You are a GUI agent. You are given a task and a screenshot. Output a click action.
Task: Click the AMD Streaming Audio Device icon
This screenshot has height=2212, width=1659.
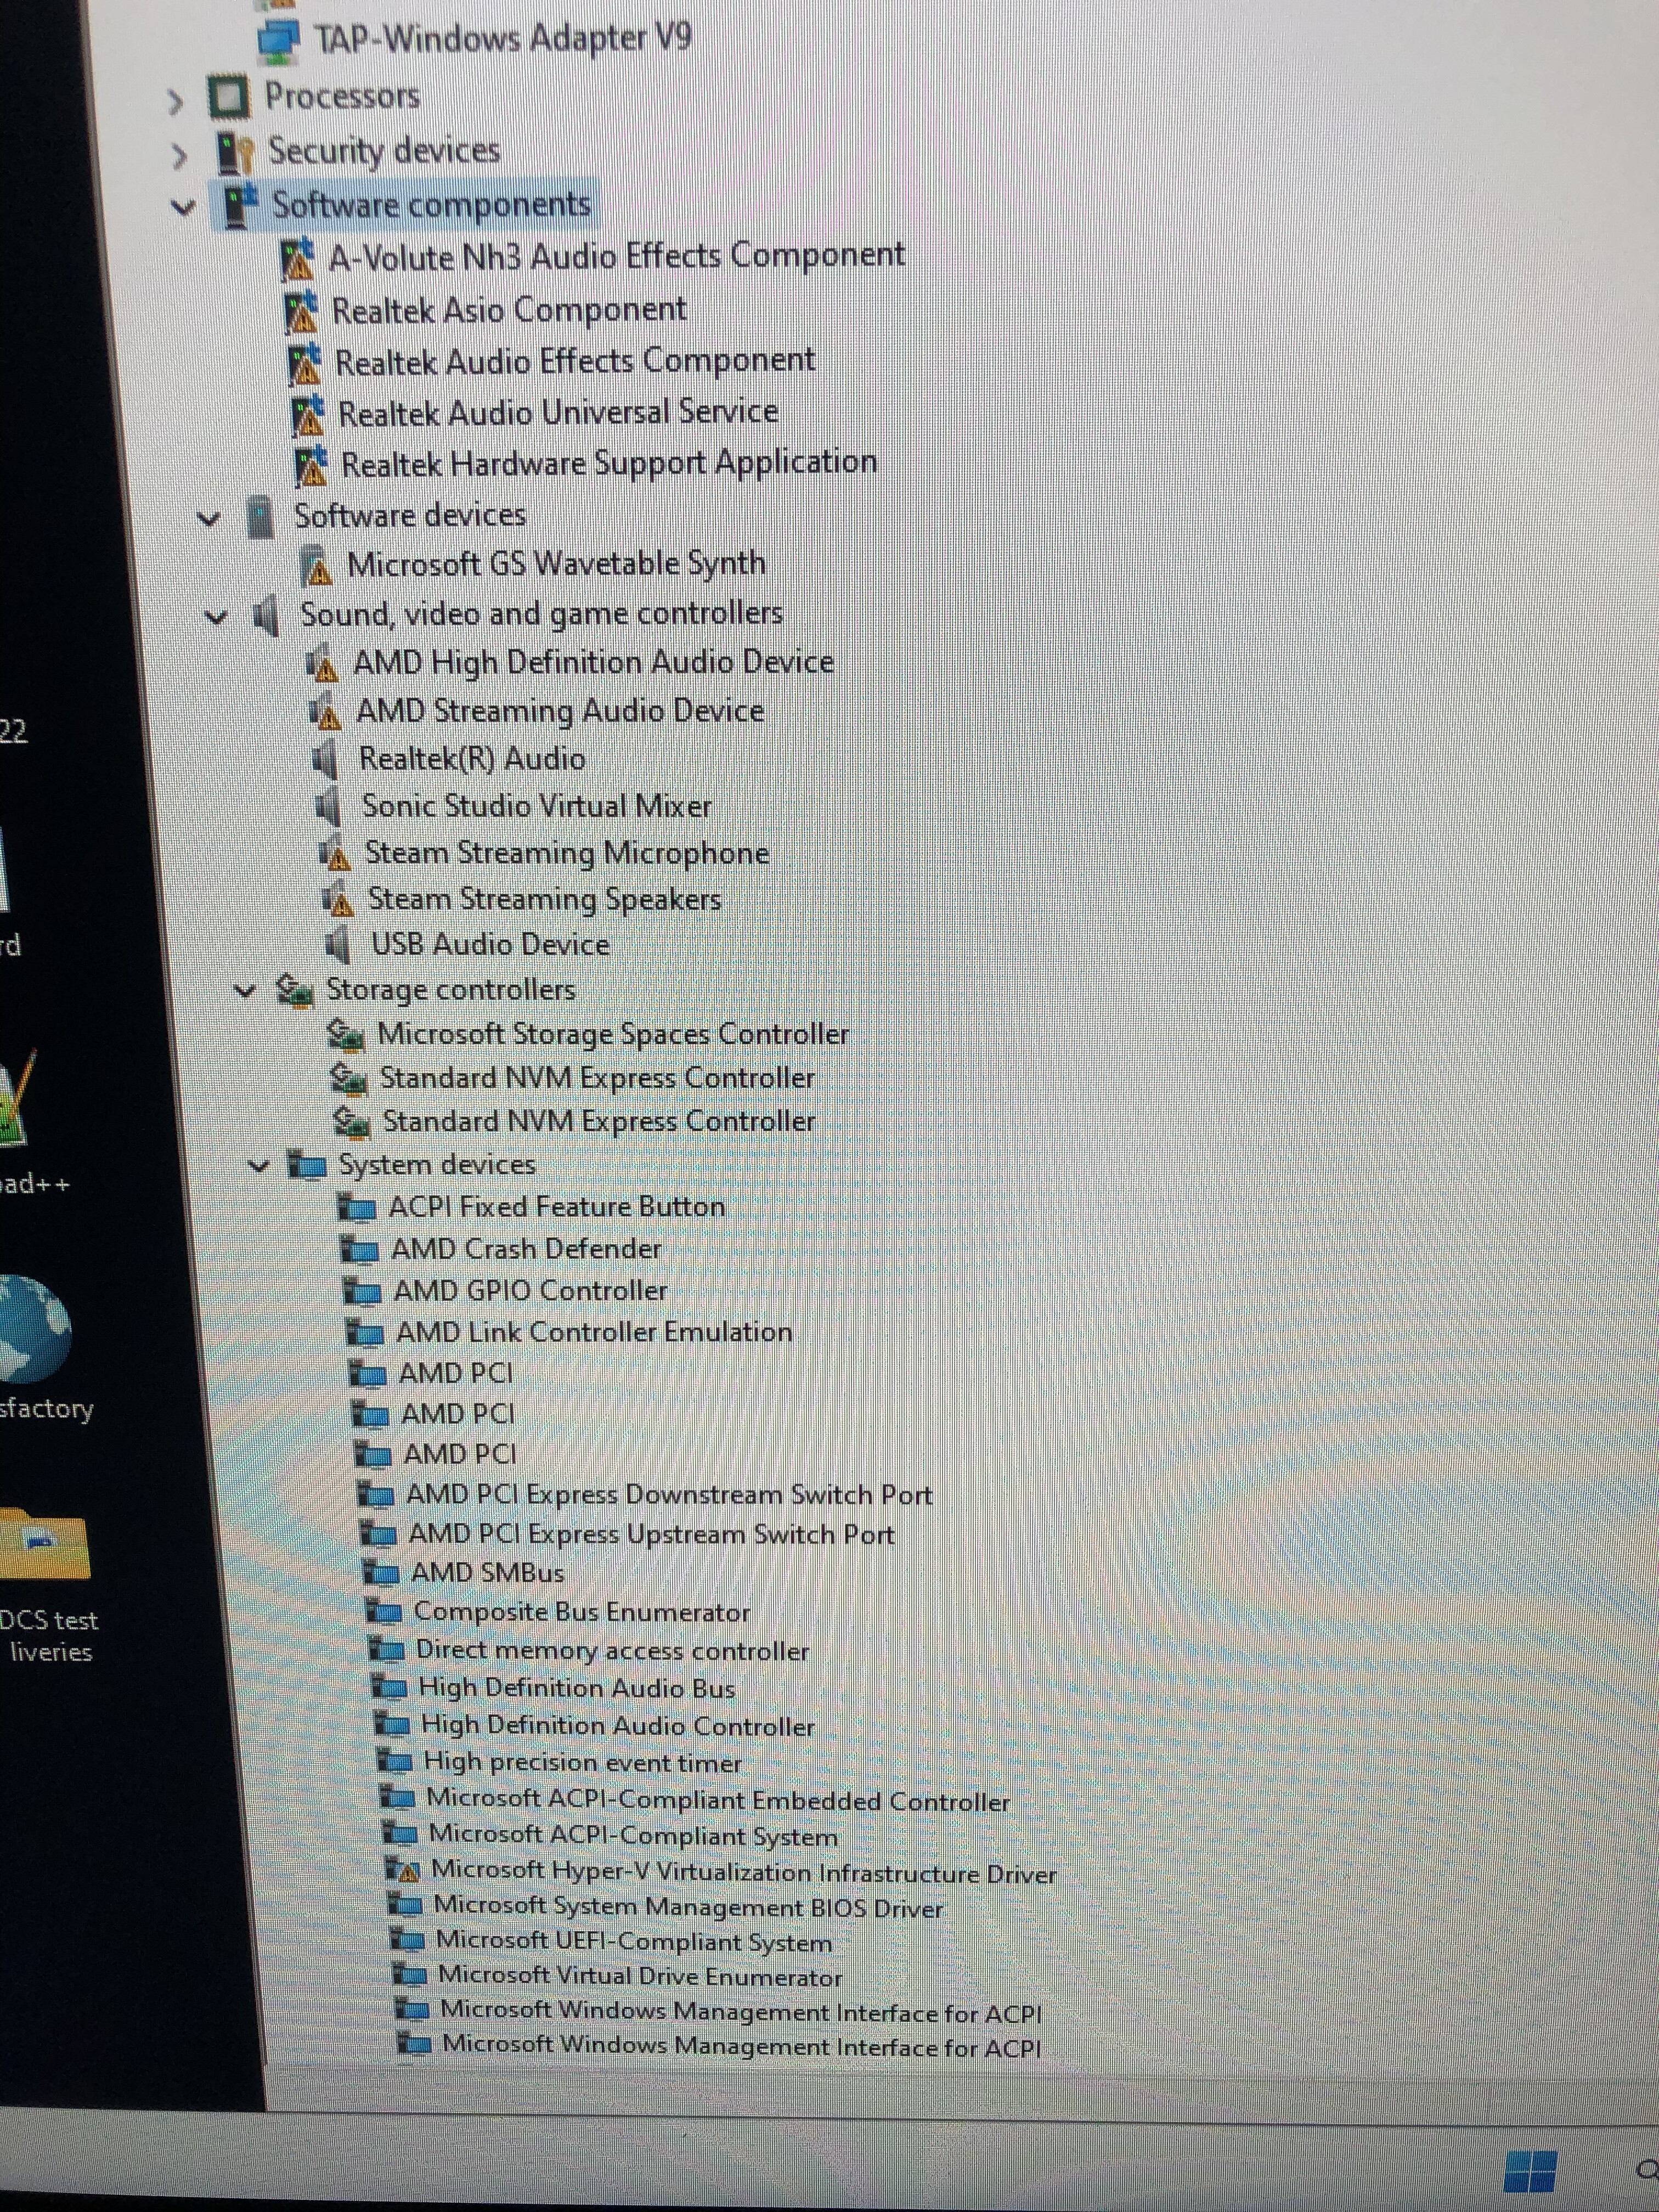pos(325,713)
